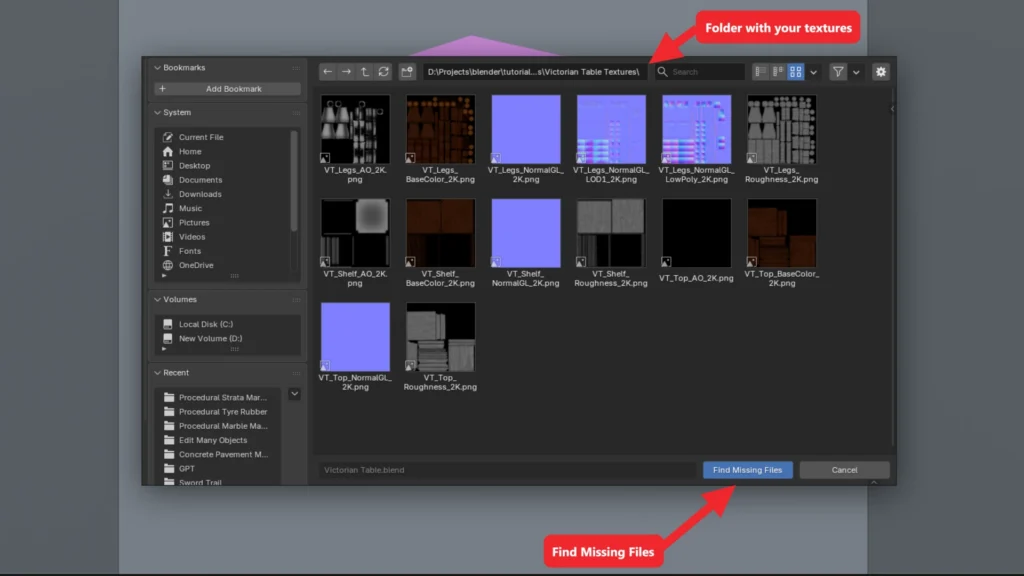1024x576 pixels.
Task: Toggle file filtering funnel icon
Action: tap(838, 72)
